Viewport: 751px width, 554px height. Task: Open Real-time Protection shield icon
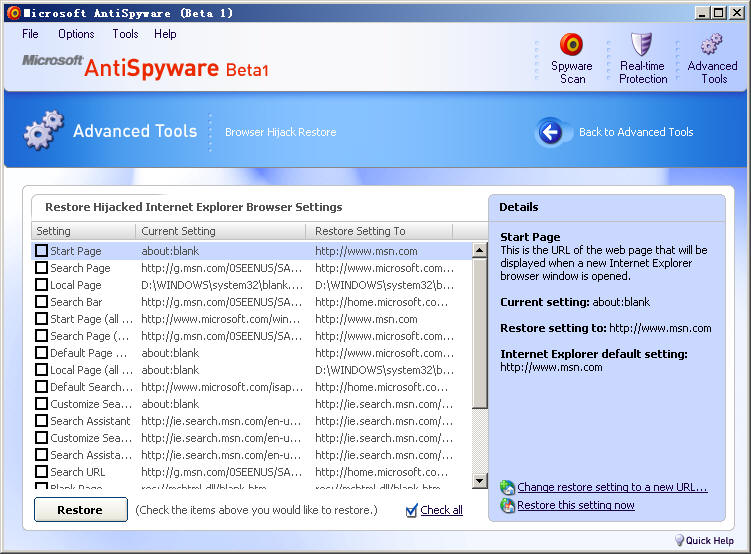(642, 45)
